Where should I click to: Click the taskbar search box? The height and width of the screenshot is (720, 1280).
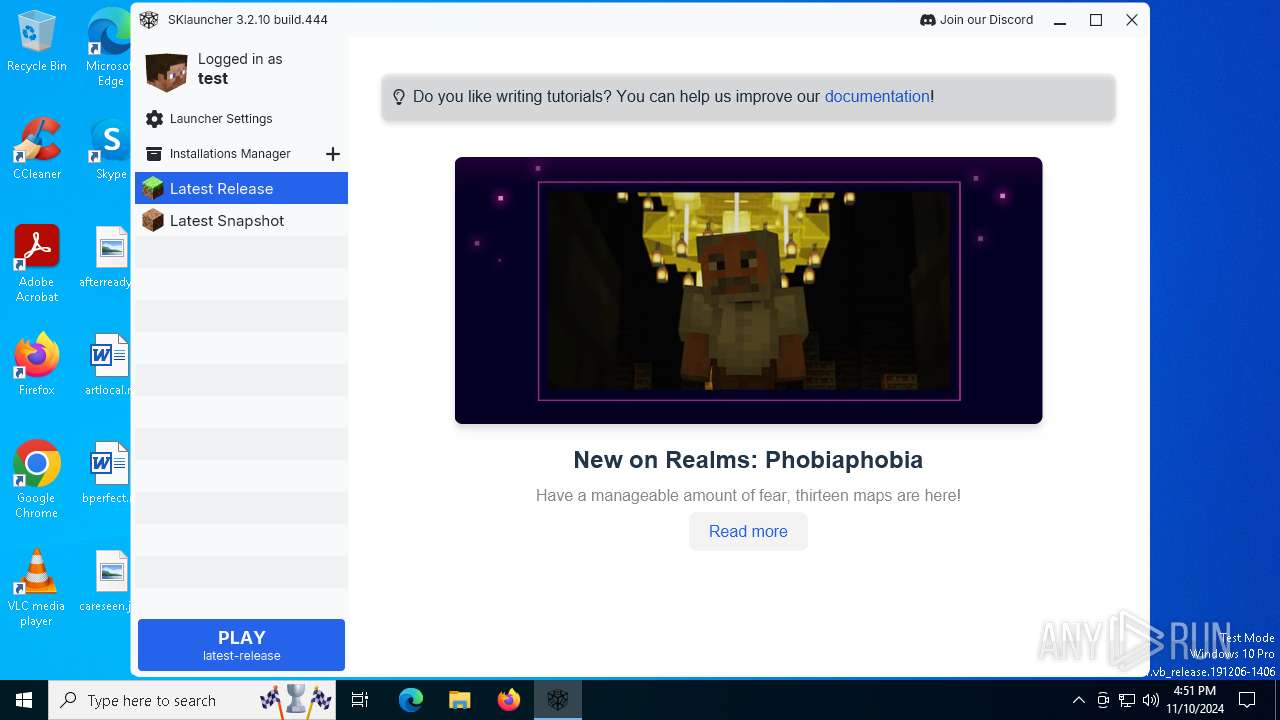(x=192, y=700)
